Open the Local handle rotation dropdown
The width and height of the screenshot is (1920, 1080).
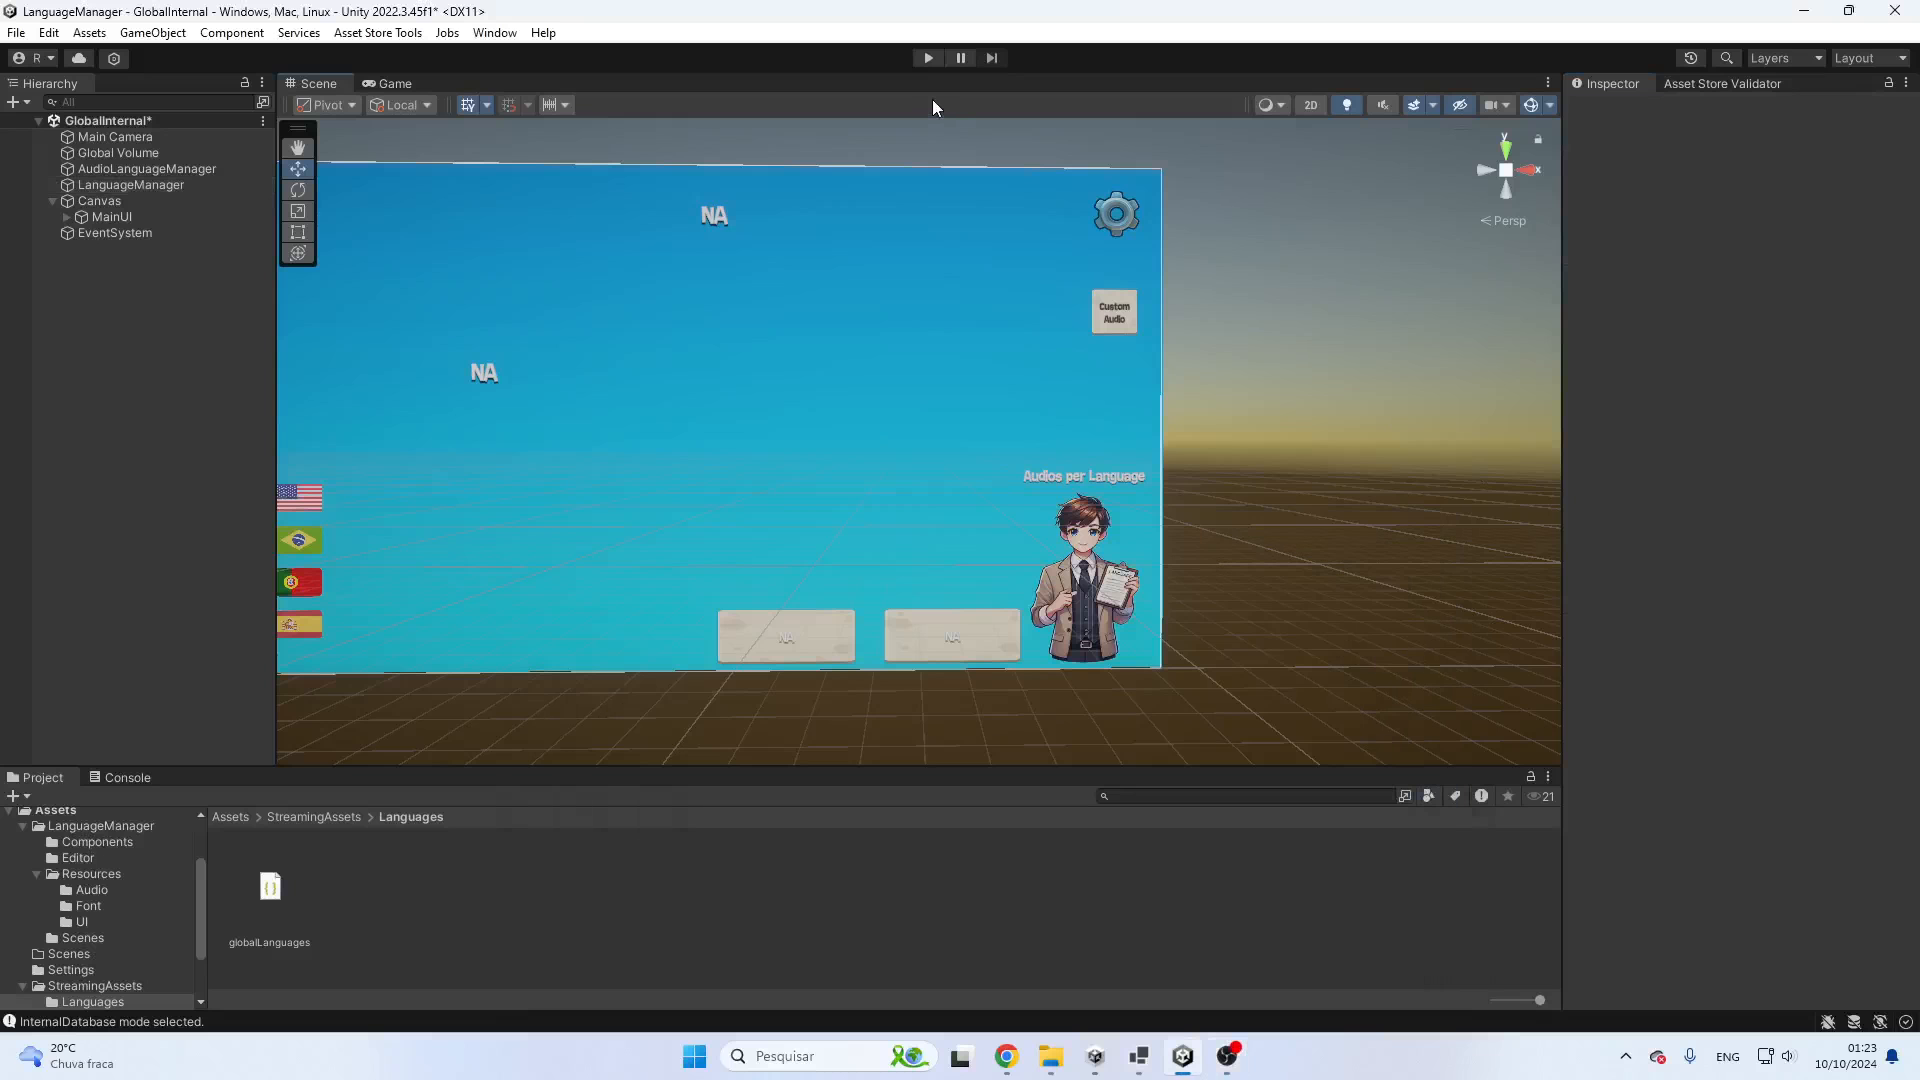click(401, 105)
